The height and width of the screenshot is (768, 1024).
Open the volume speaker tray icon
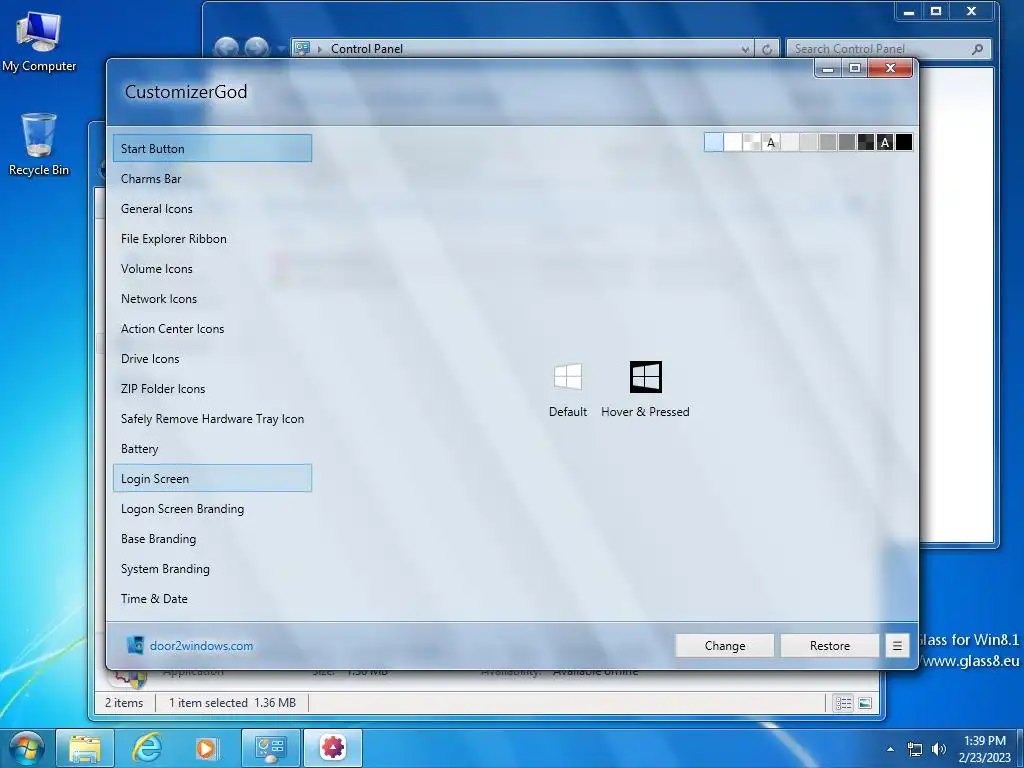(939, 749)
